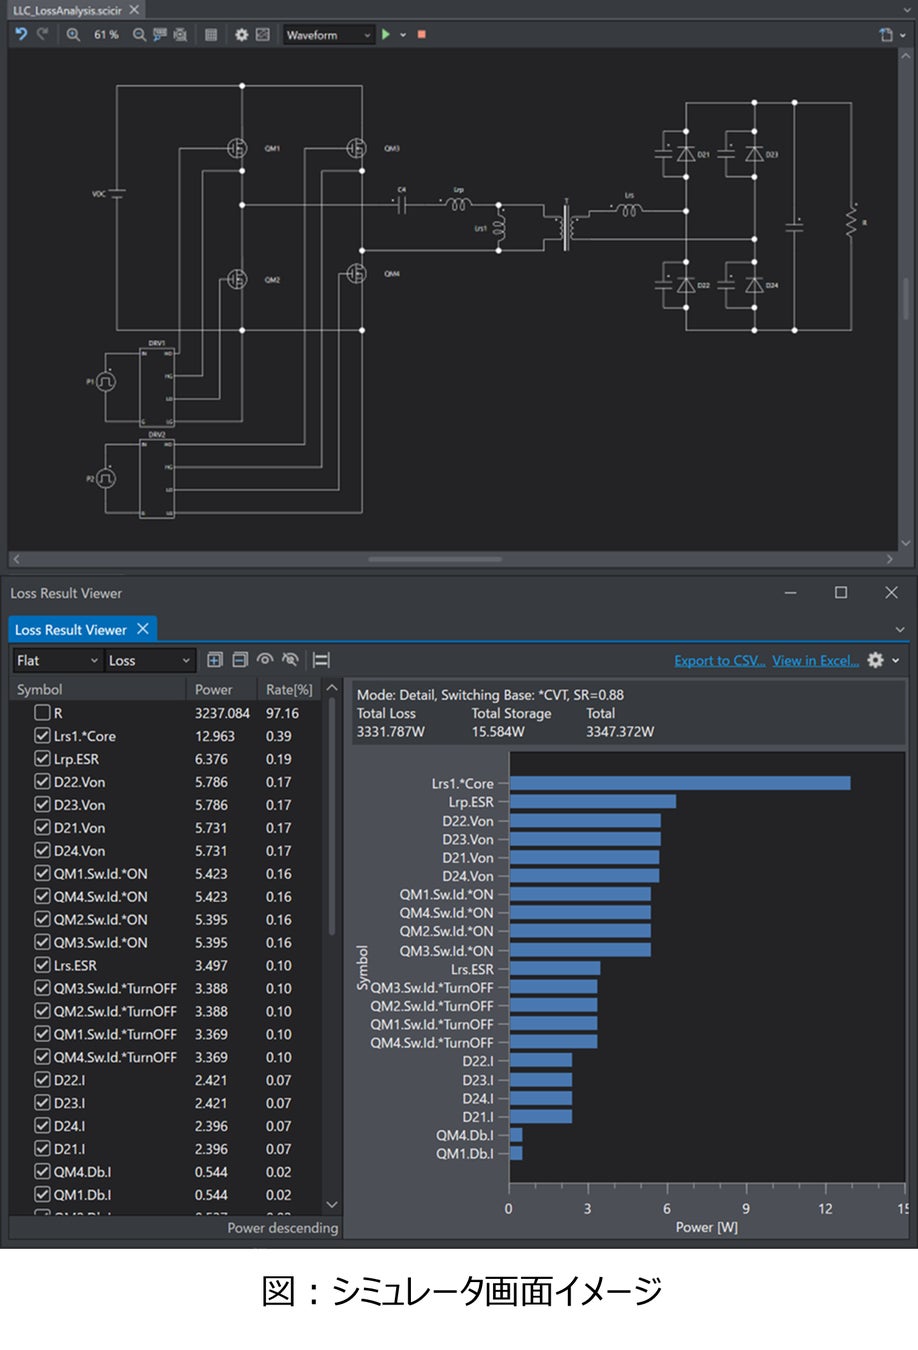This screenshot has width=918, height=1350.
Task: Click the undo arrow in the schematic toolbar
Action: 21,34
